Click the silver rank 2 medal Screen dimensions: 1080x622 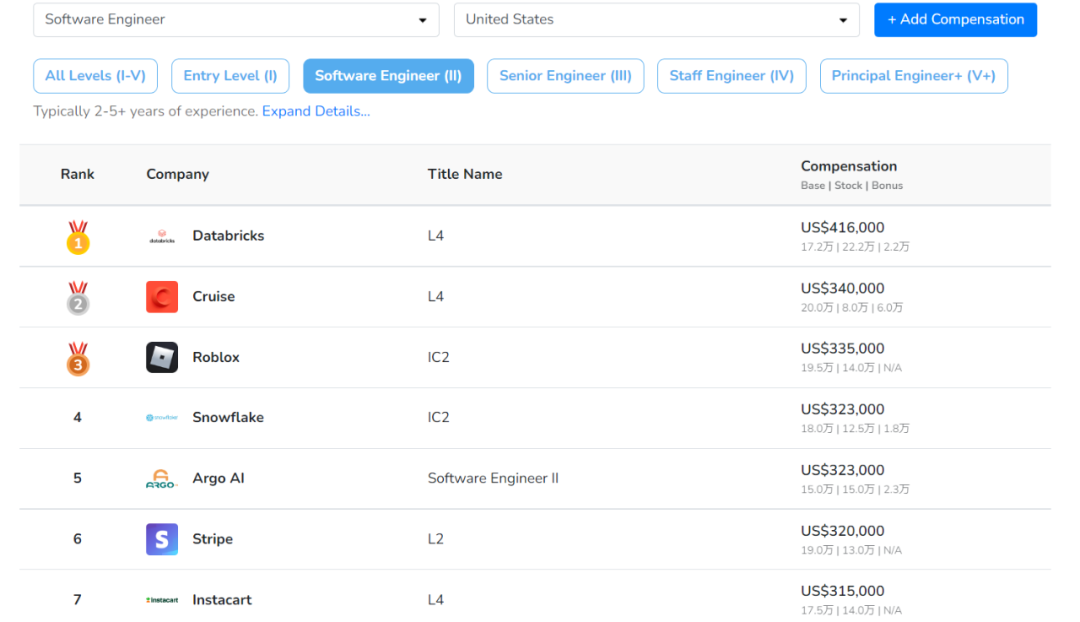tap(77, 297)
